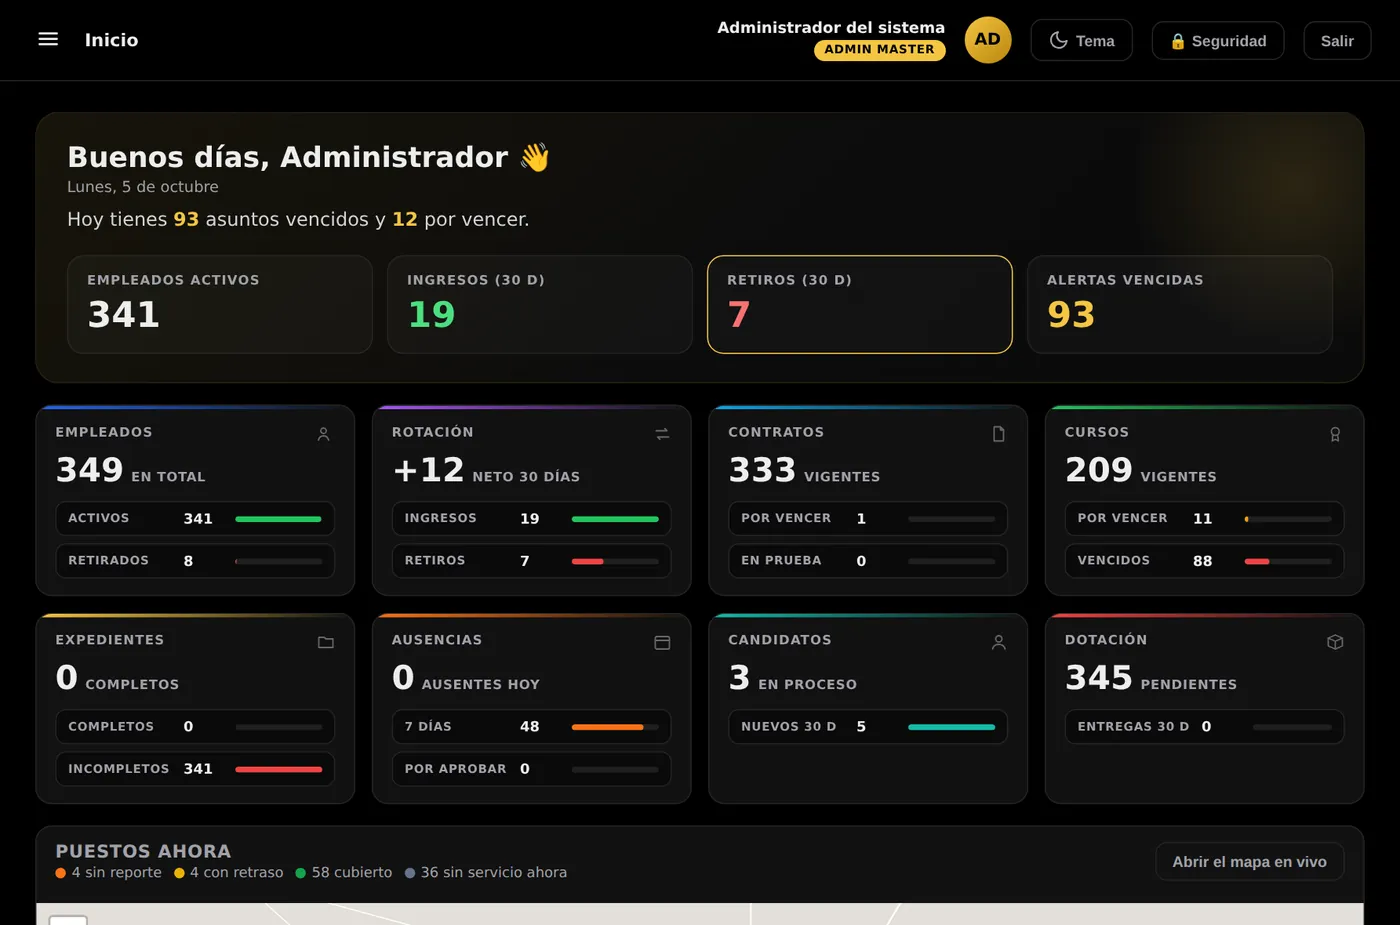
Task: Open the Alertas Vencidas 93 tile
Action: 1180,304
